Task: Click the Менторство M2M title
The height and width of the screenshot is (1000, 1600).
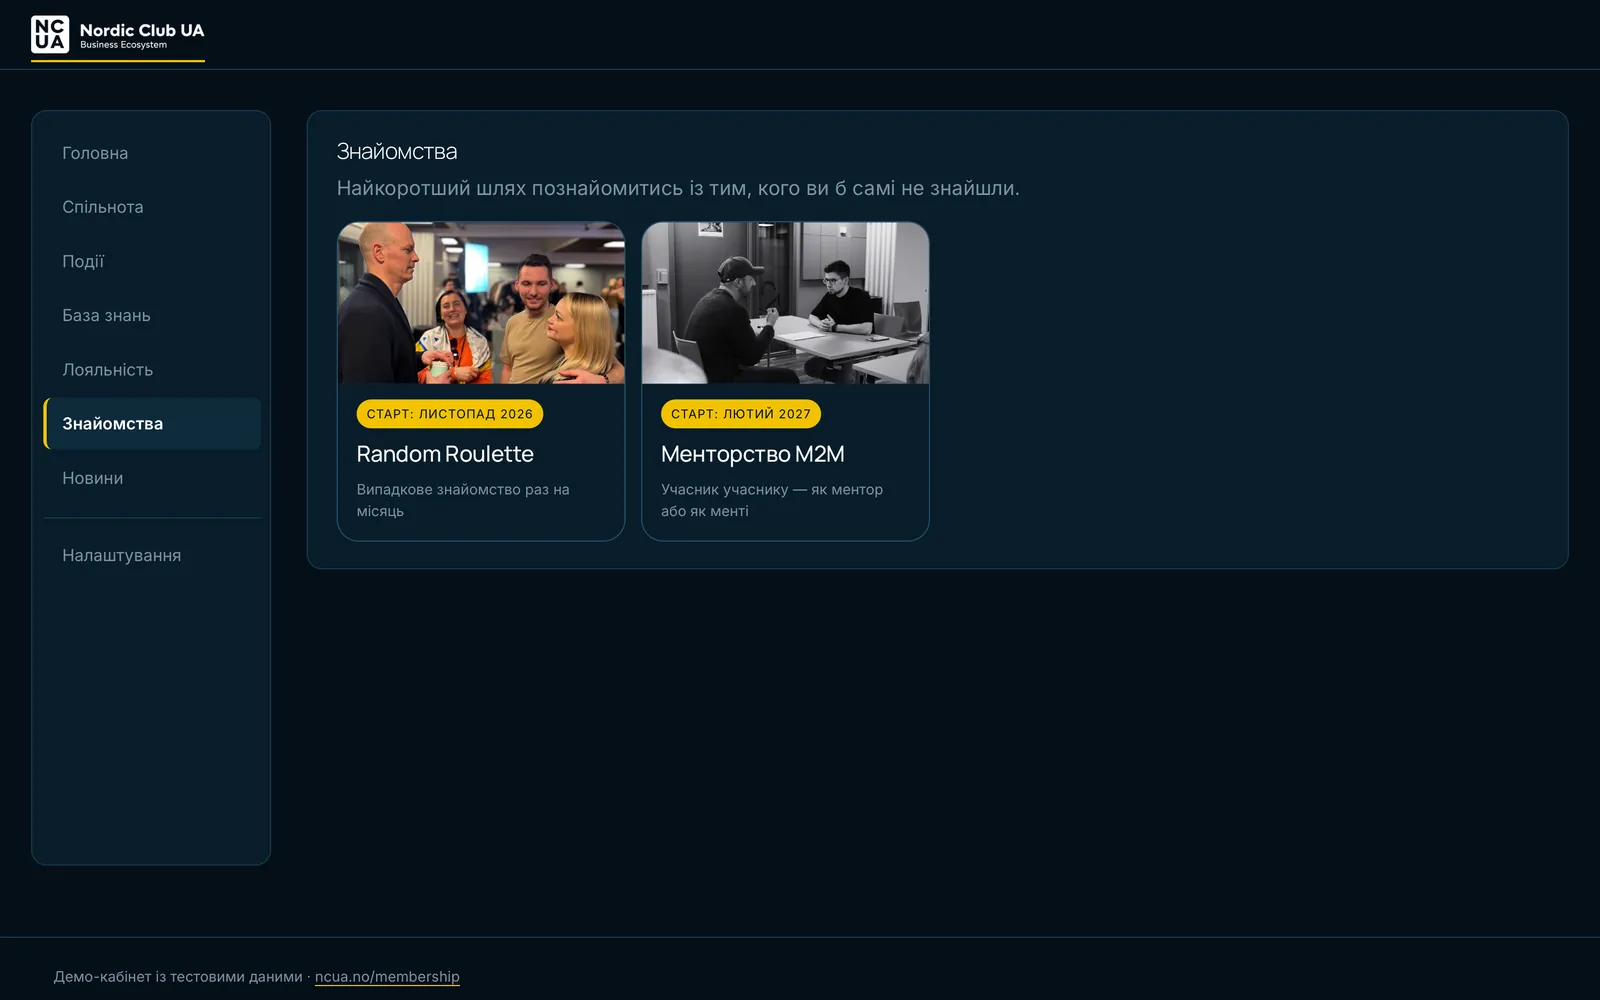Action: click(753, 454)
